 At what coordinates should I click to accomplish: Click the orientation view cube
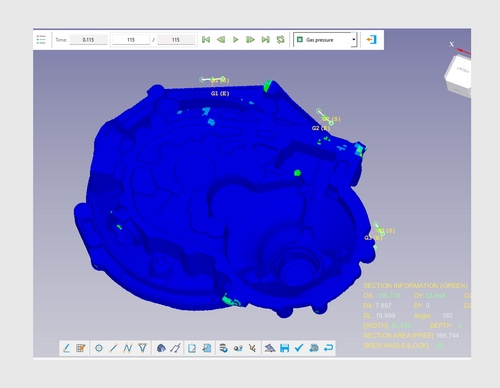coord(459,75)
